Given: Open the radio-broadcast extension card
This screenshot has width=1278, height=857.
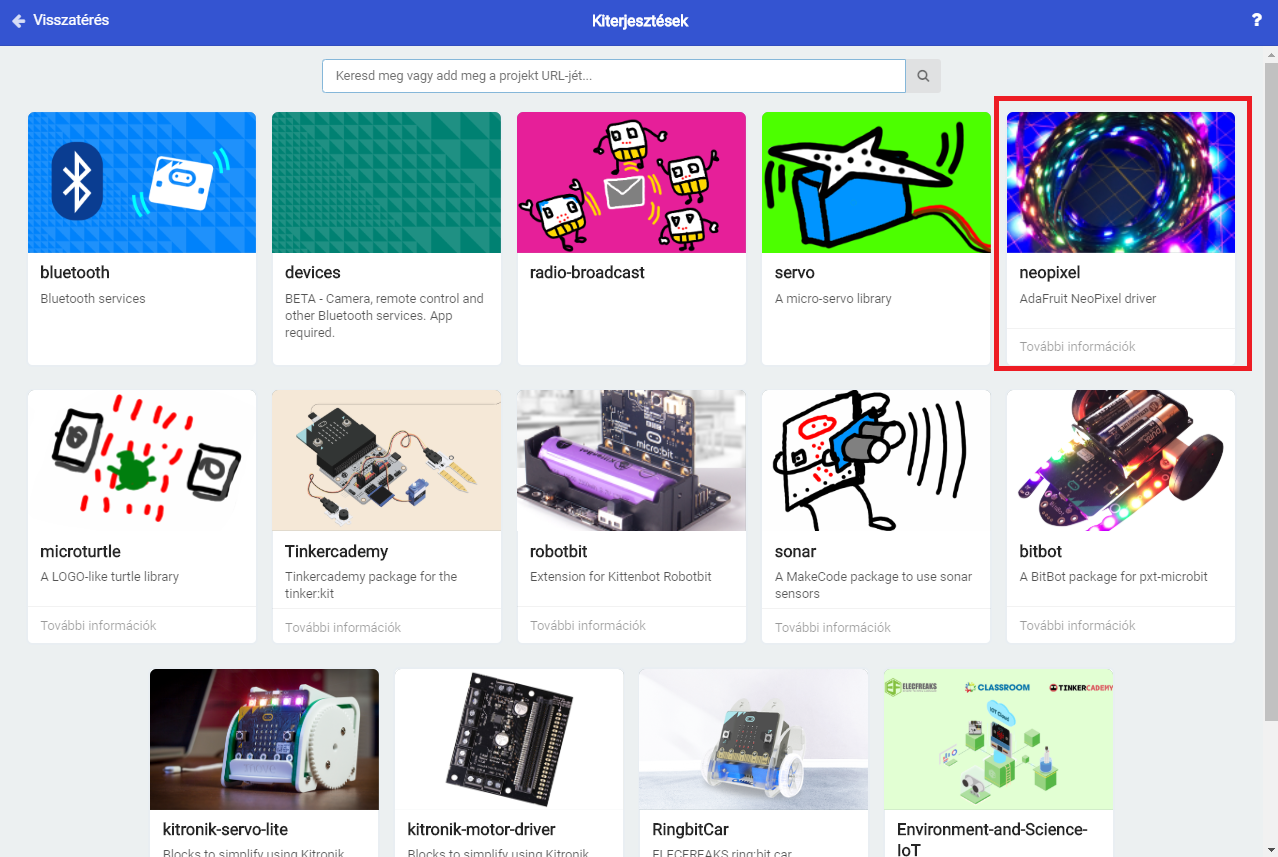Looking at the screenshot, I should pos(630,240).
